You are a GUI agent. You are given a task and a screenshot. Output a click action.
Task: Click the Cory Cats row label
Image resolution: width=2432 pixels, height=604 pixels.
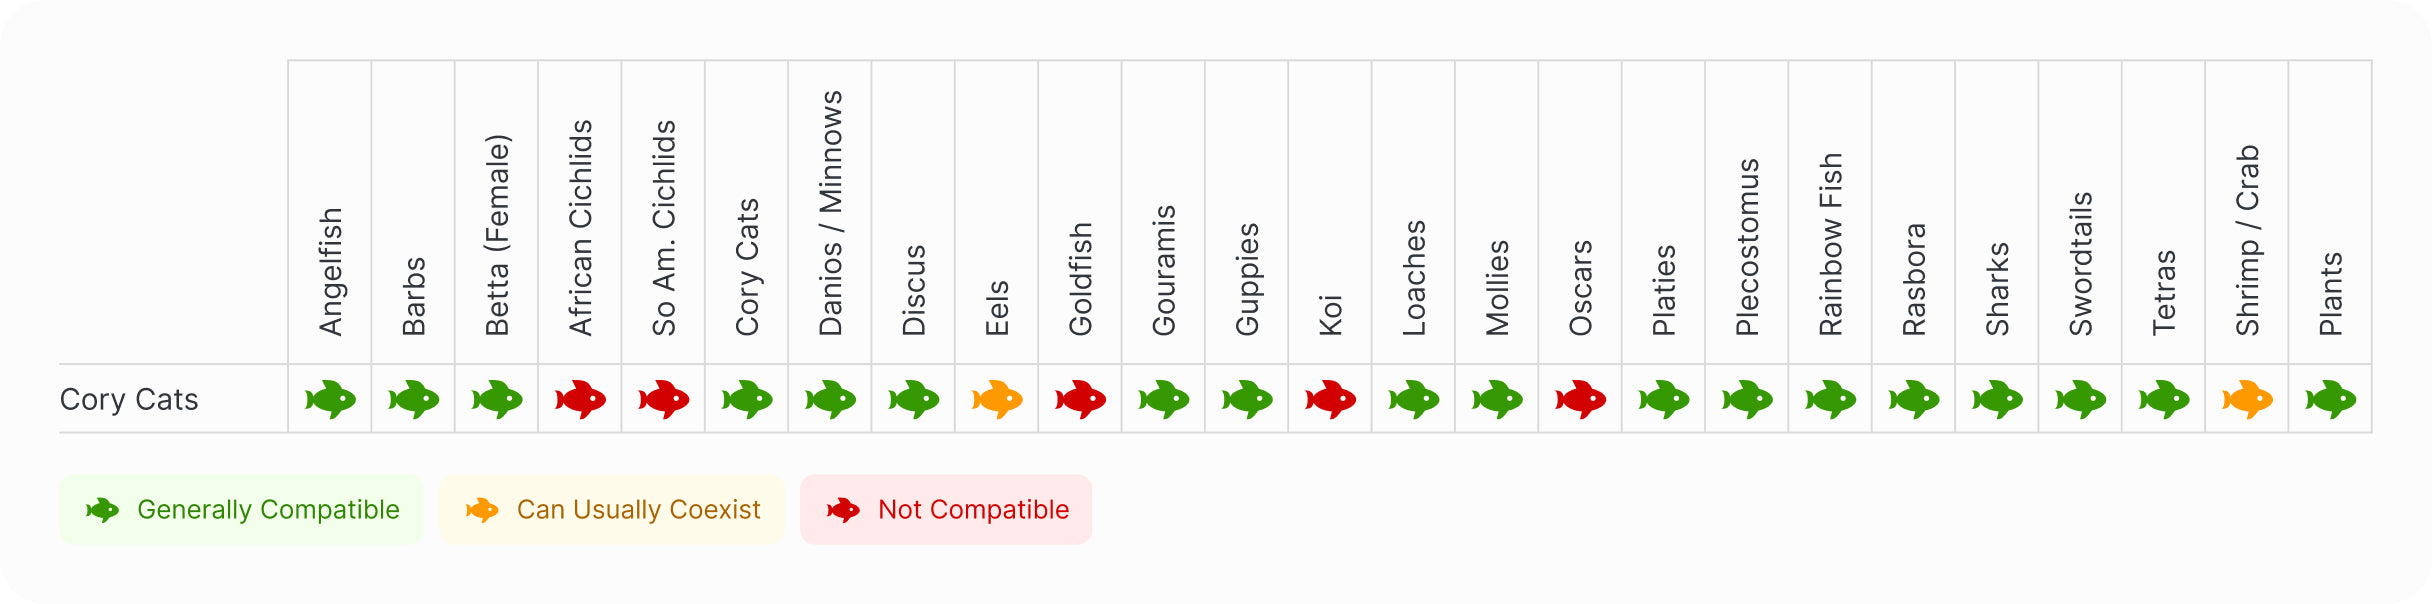click(x=129, y=399)
